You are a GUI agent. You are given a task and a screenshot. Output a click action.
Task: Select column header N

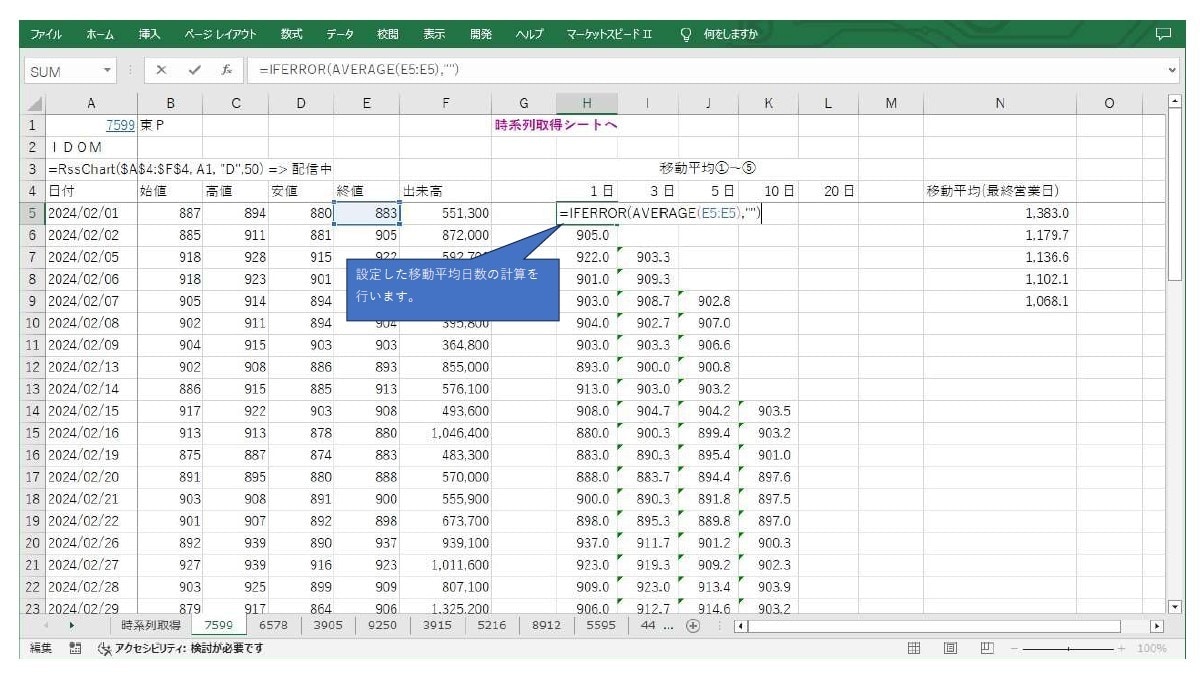click(x=1000, y=103)
